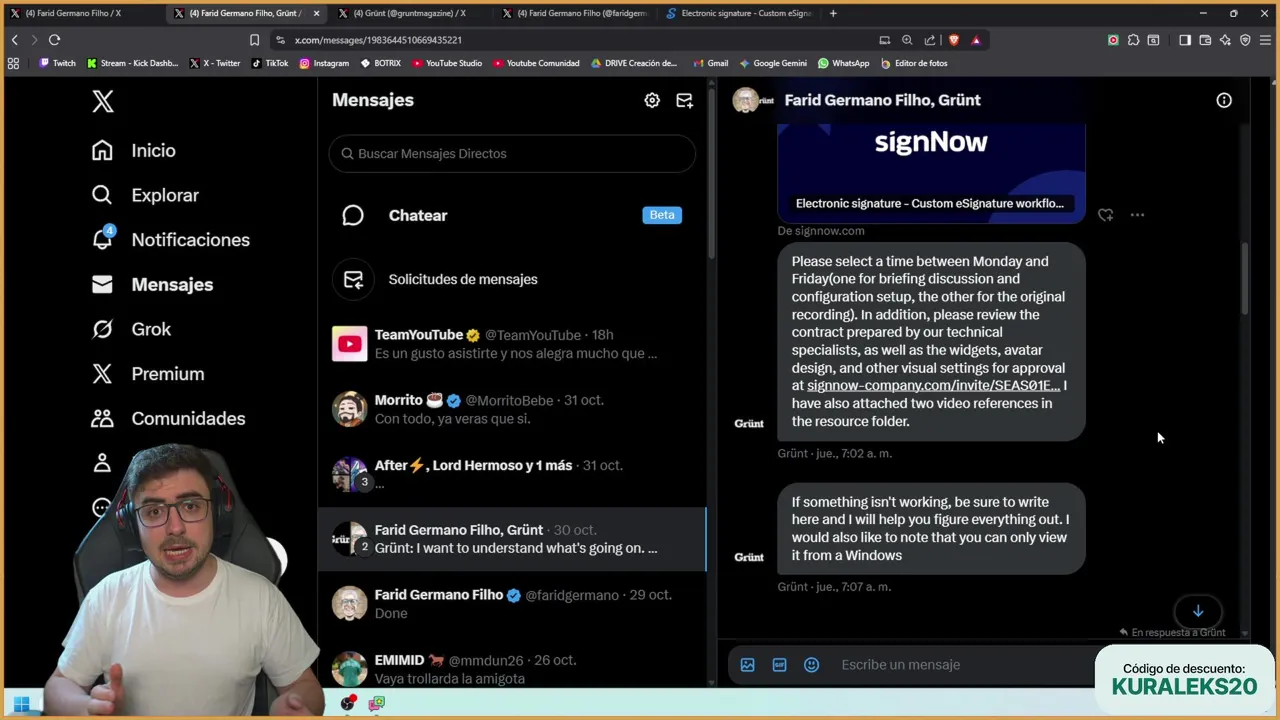Open the Brave VPN shield icon

click(x=1245, y=40)
